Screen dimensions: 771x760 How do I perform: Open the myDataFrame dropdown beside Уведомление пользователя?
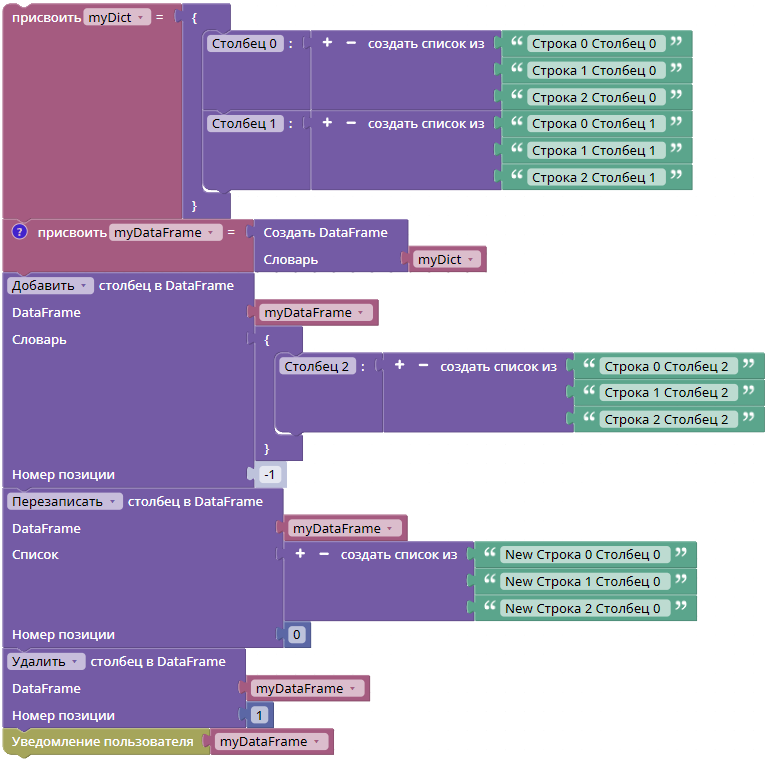(x=271, y=742)
